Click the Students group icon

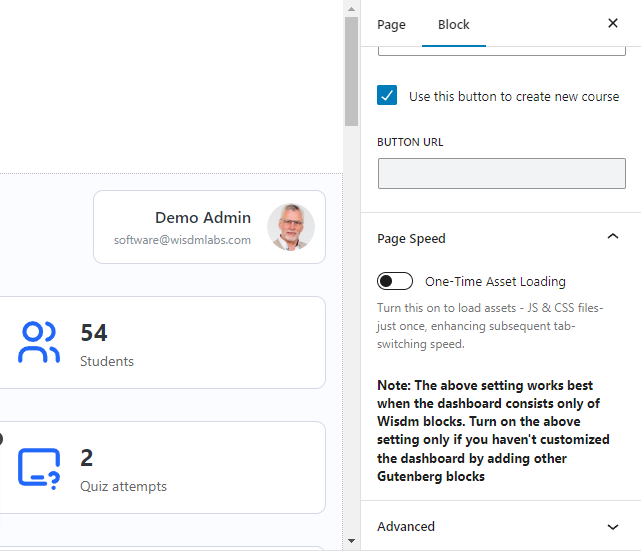[x=39, y=342]
